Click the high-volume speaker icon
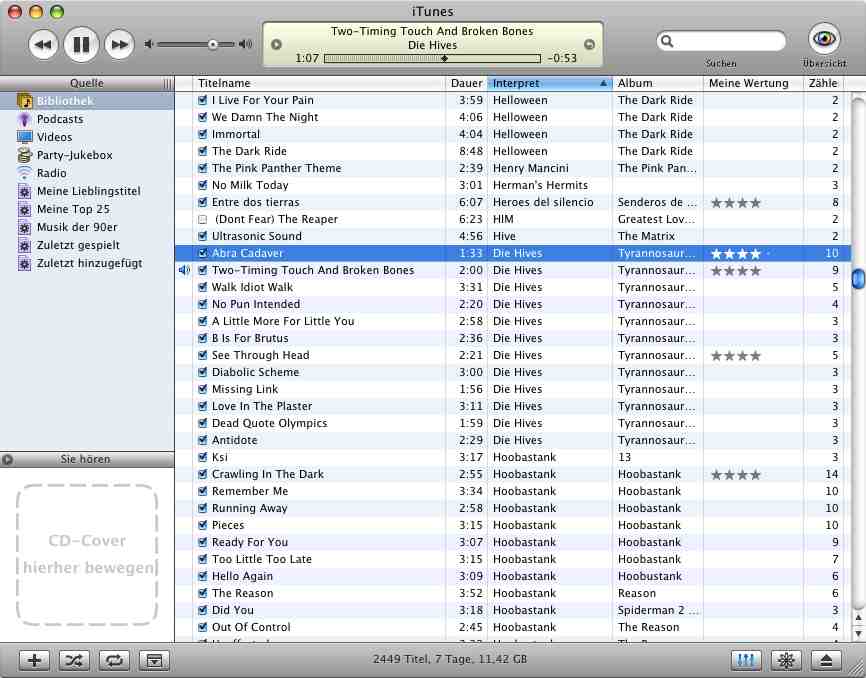The width and height of the screenshot is (866, 678). [x=245, y=44]
